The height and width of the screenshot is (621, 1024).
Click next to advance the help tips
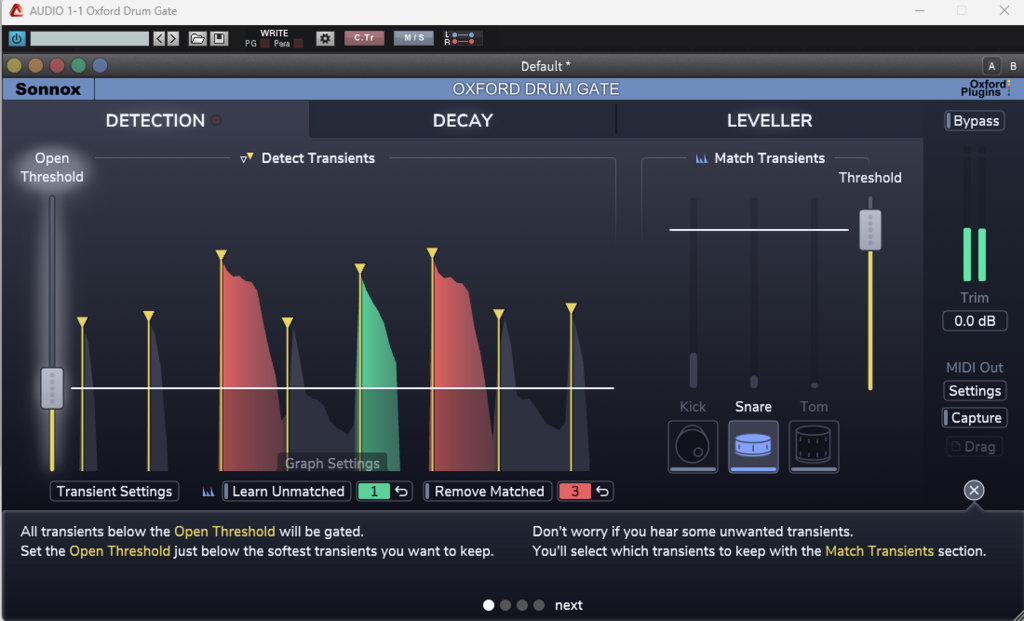pos(568,605)
